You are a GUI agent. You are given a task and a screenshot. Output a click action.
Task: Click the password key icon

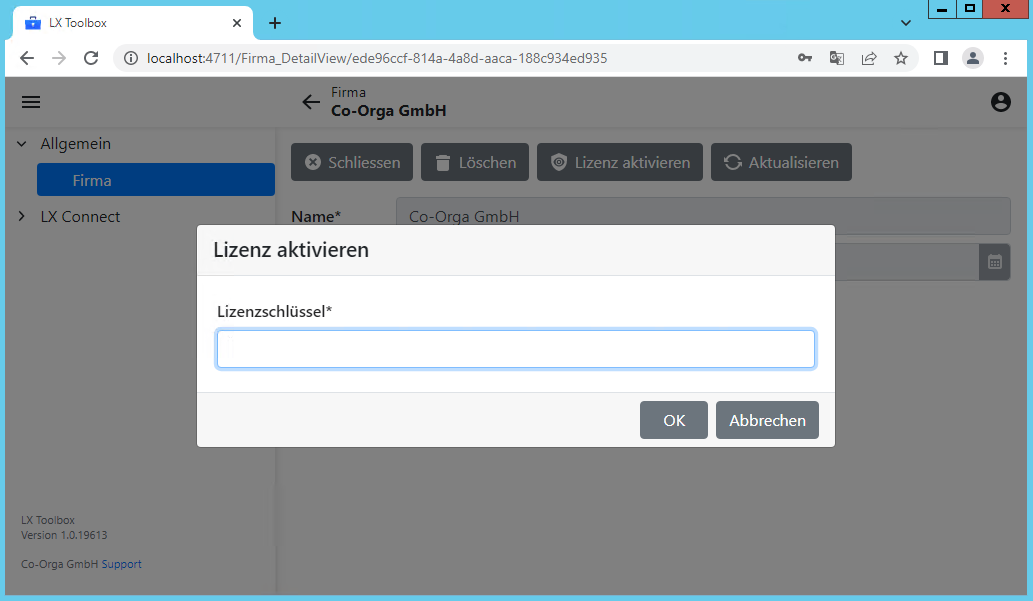pos(805,59)
